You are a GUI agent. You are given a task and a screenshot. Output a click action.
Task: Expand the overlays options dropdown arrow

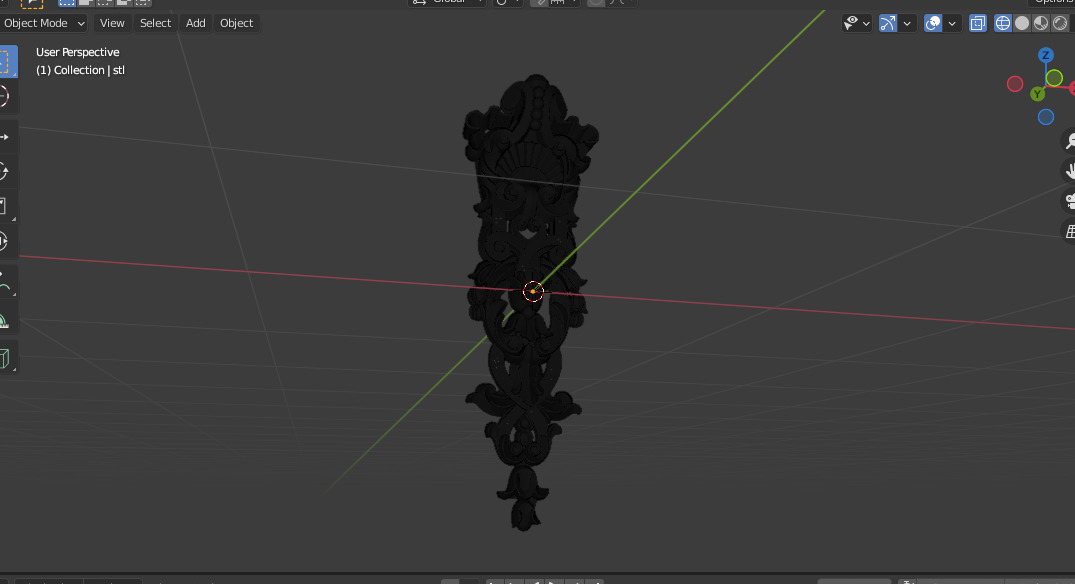tap(952, 23)
